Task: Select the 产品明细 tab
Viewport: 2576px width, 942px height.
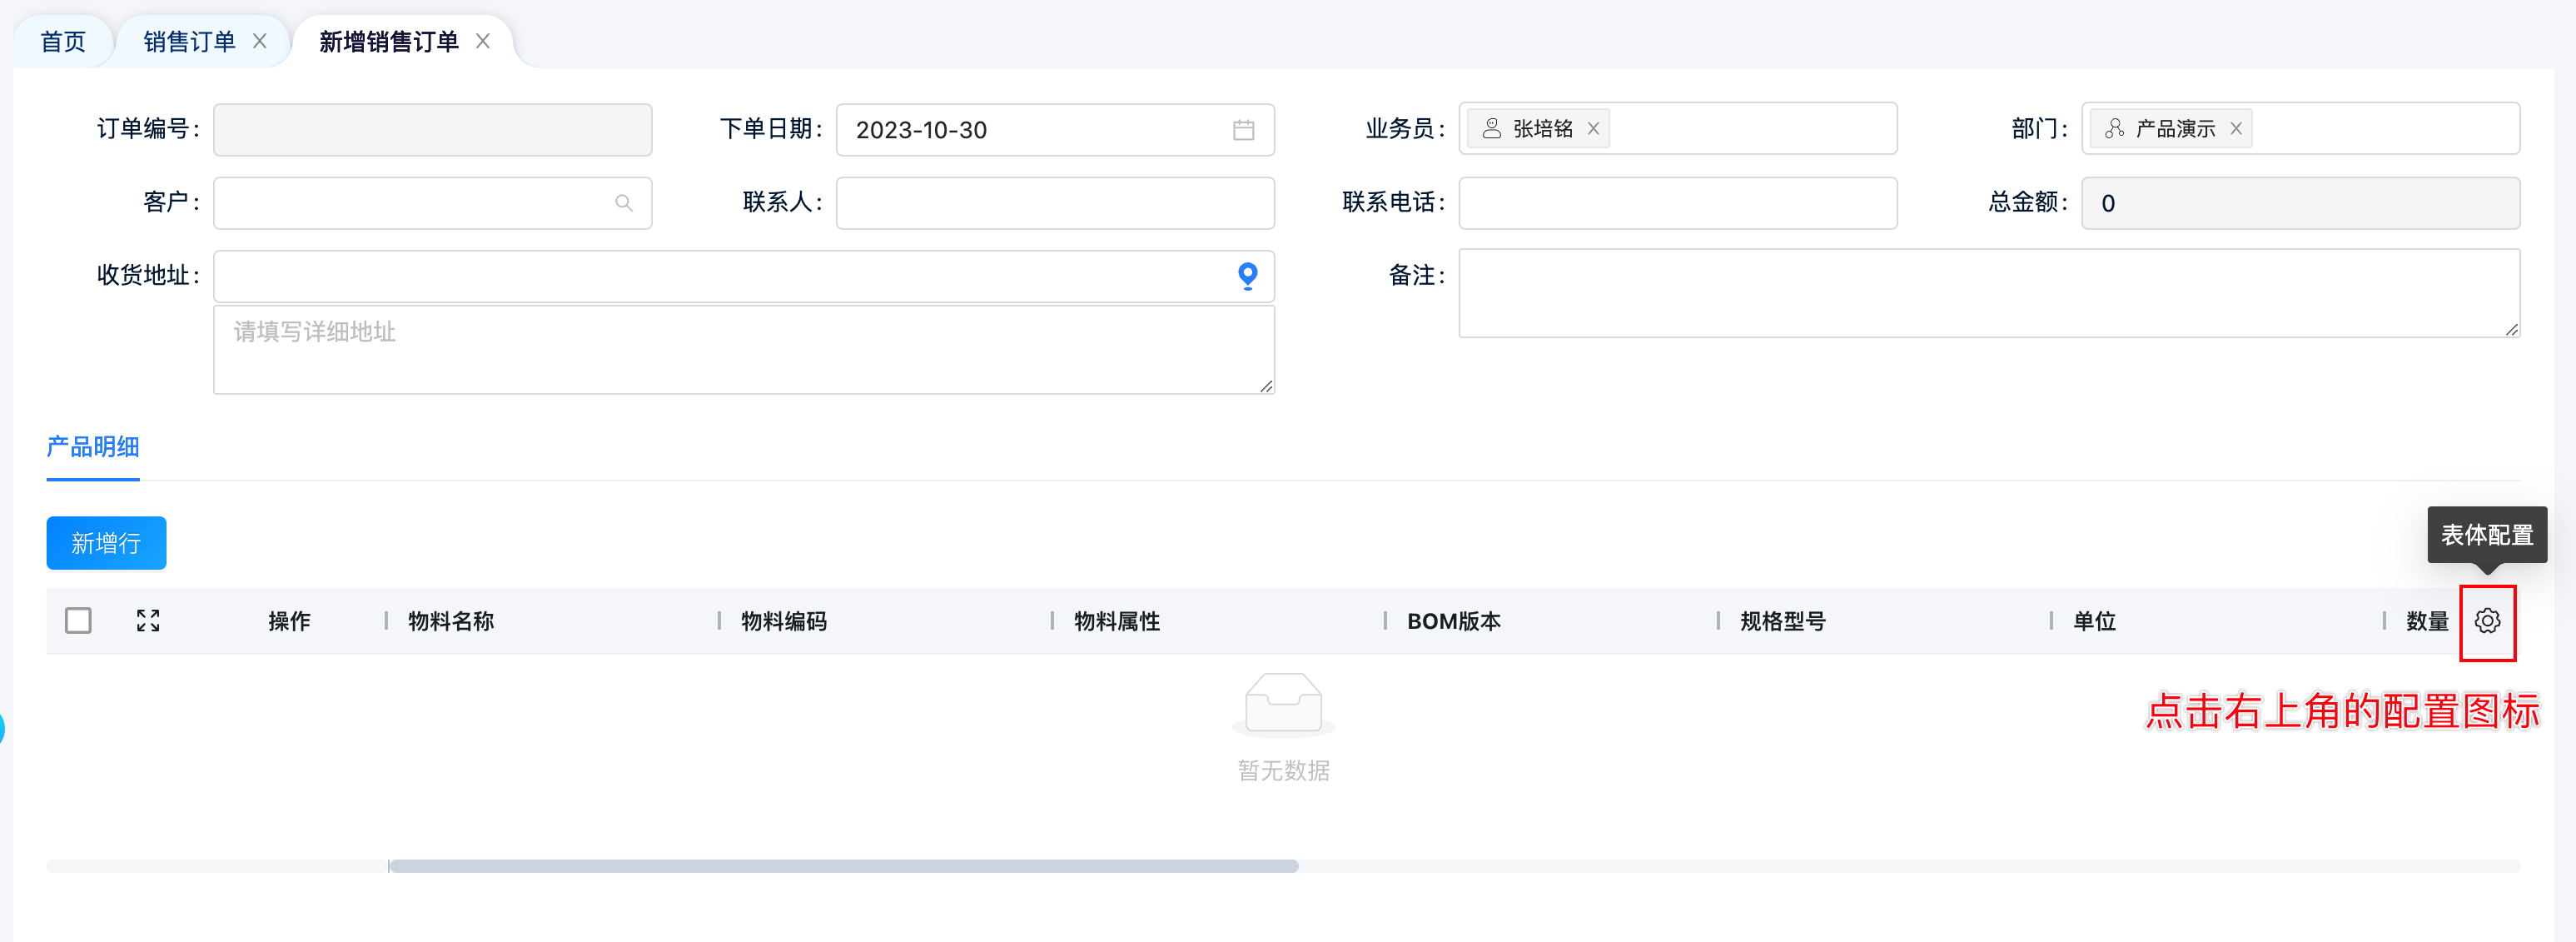Action: (93, 447)
